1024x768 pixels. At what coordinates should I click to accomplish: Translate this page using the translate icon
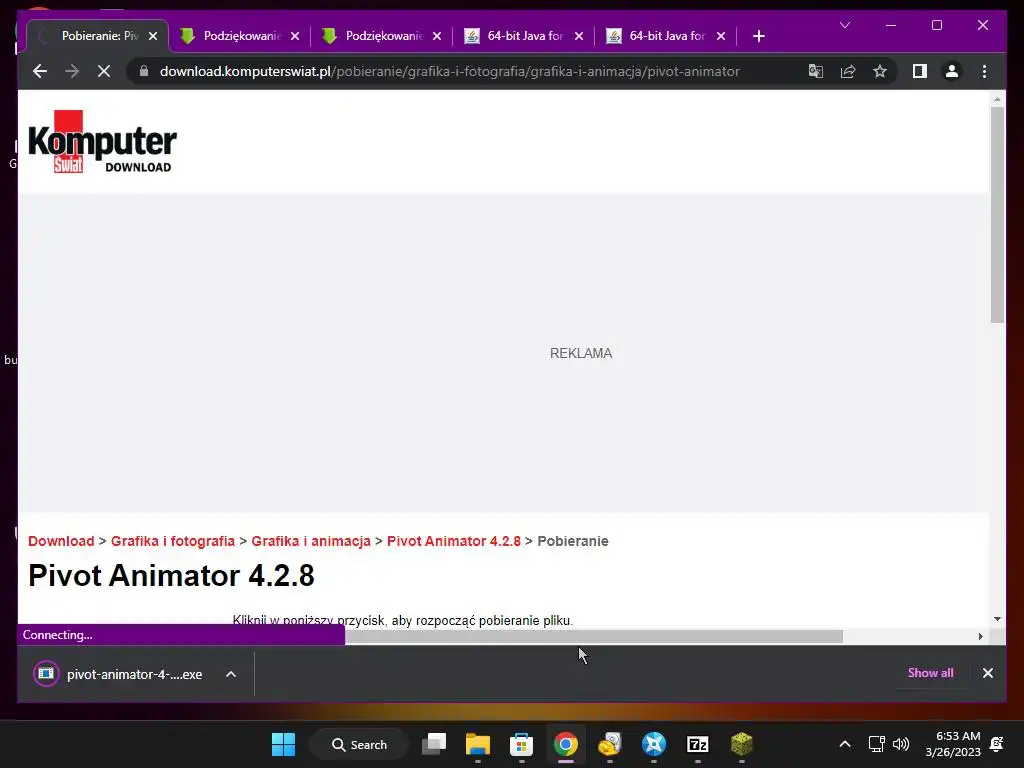[816, 71]
